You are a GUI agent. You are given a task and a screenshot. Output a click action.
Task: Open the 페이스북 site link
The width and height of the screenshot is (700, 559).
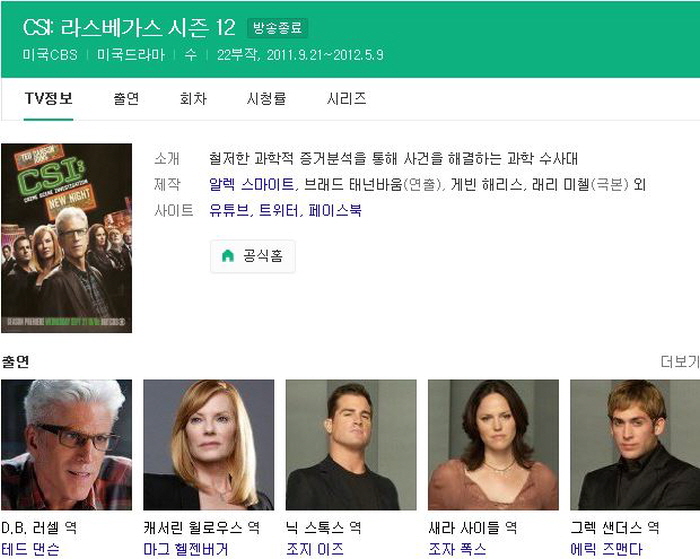335,210
